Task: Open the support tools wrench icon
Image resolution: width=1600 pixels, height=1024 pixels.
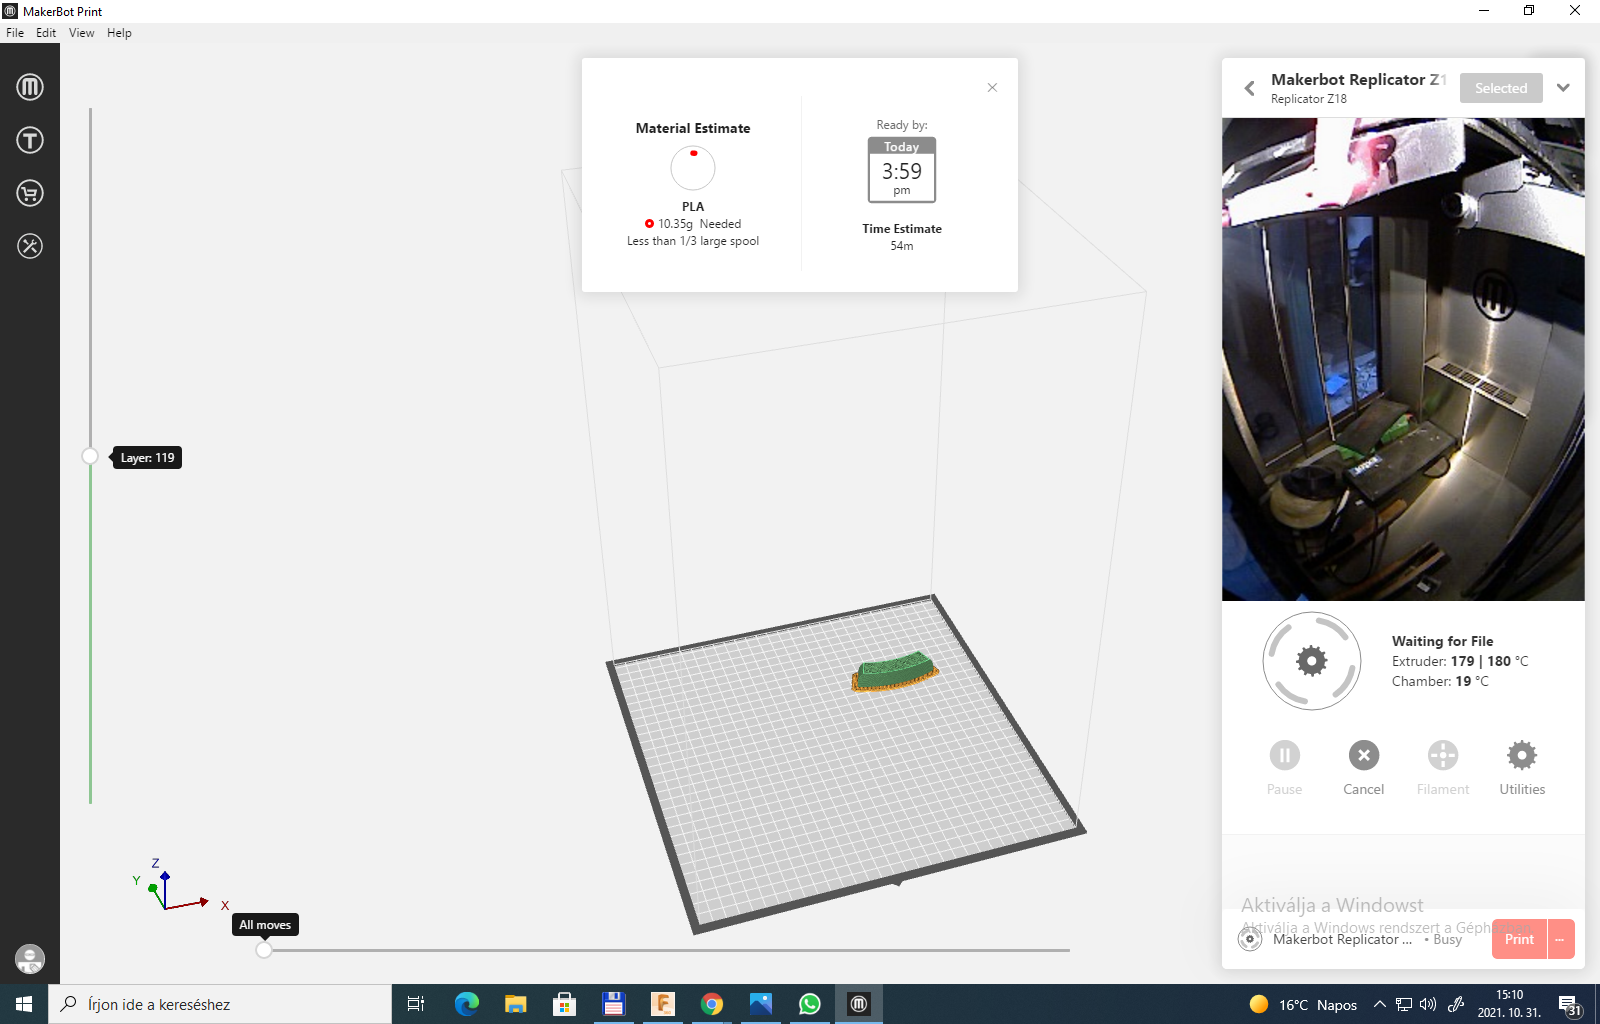Action: (x=30, y=246)
